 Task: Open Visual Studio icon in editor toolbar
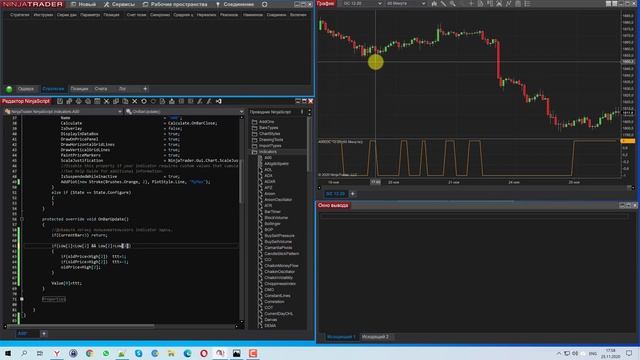coord(218,101)
